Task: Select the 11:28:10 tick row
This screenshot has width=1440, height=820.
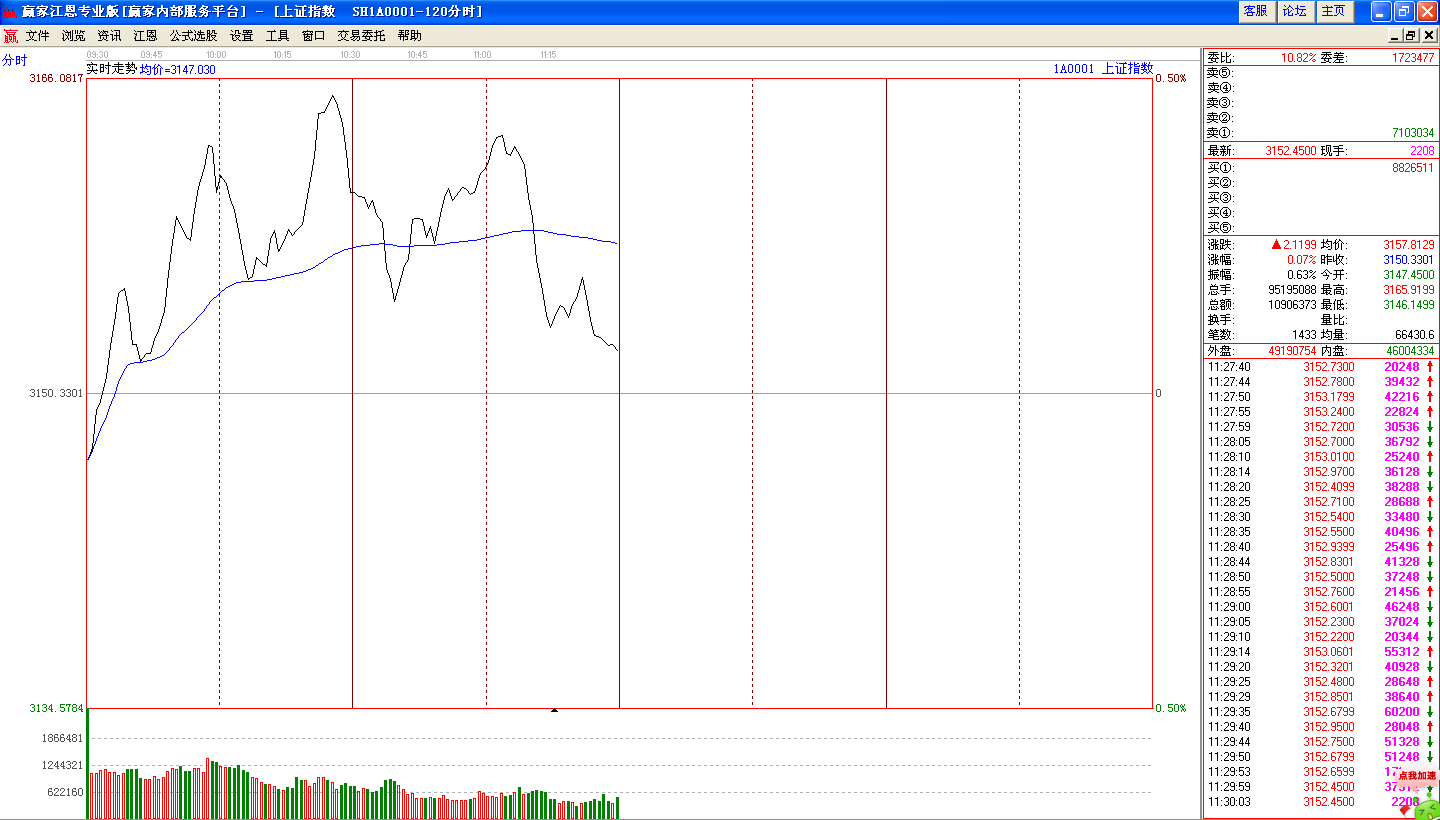Action: pyautogui.click(x=1320, y=457)
